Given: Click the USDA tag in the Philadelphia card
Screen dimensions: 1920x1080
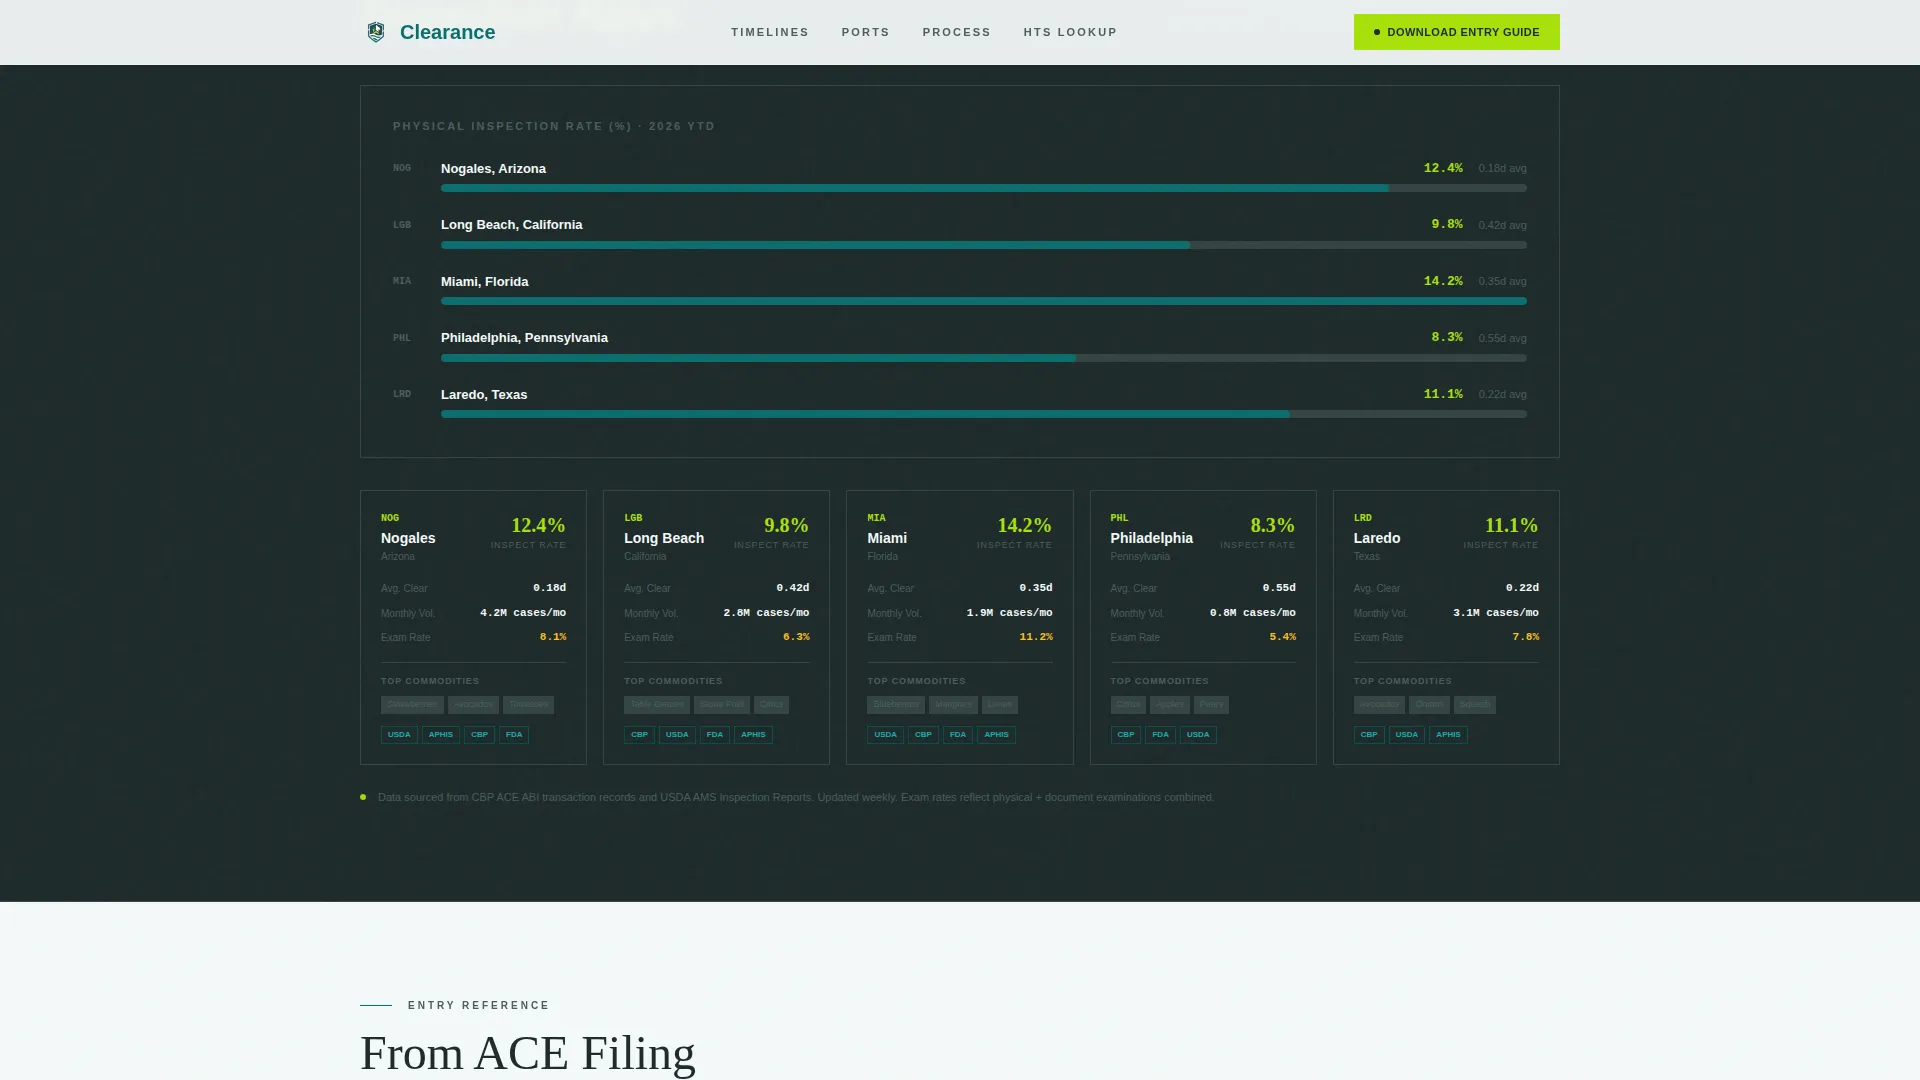Looking at the screenshot, I should (x=1198, y=735).
